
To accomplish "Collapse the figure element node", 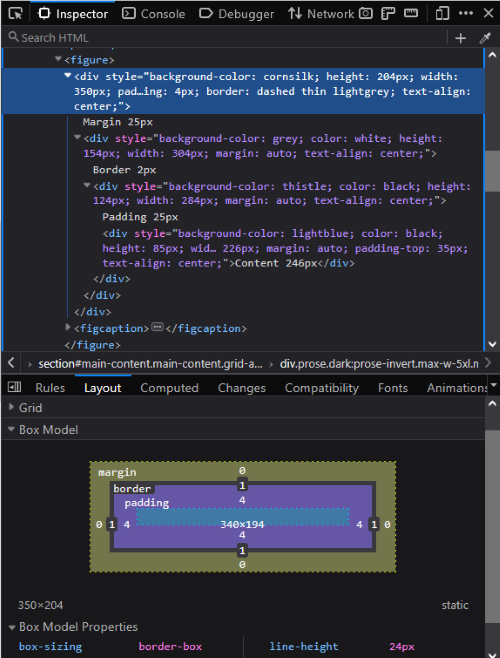I will (58, 59).
